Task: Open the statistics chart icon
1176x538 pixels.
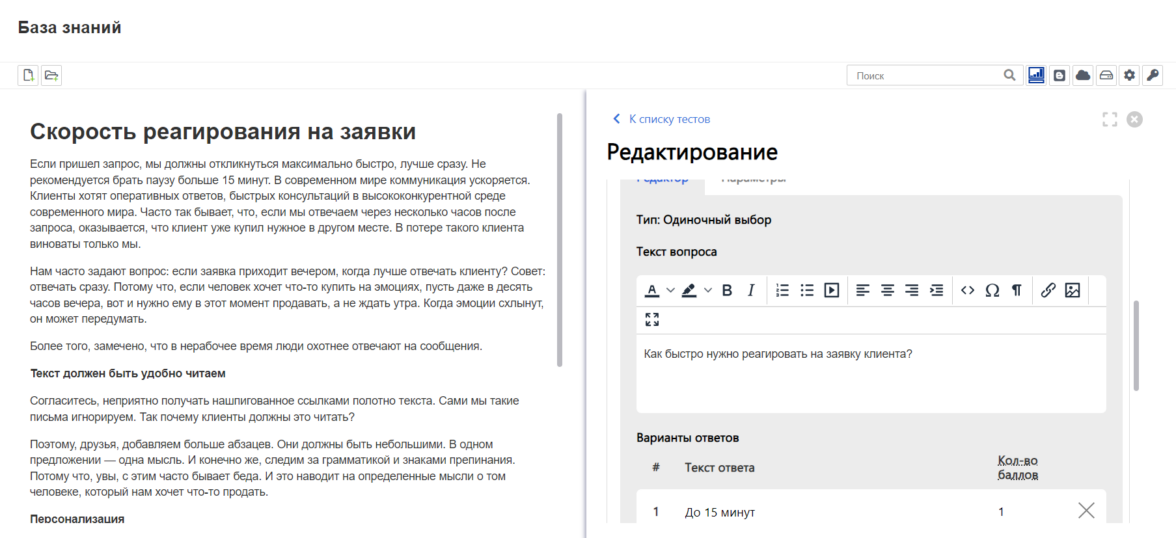Action: pos(1036,75)
